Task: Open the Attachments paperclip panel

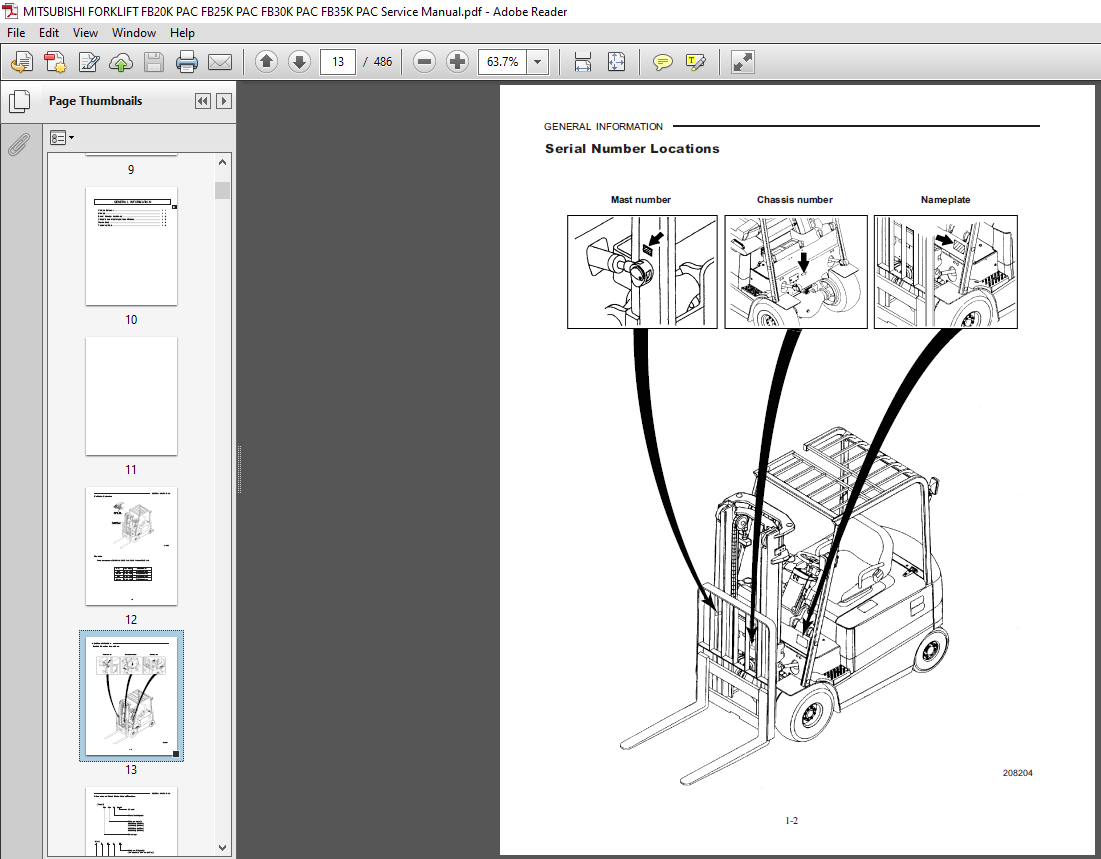Action: pyautogui.click(x=18, y=144)
